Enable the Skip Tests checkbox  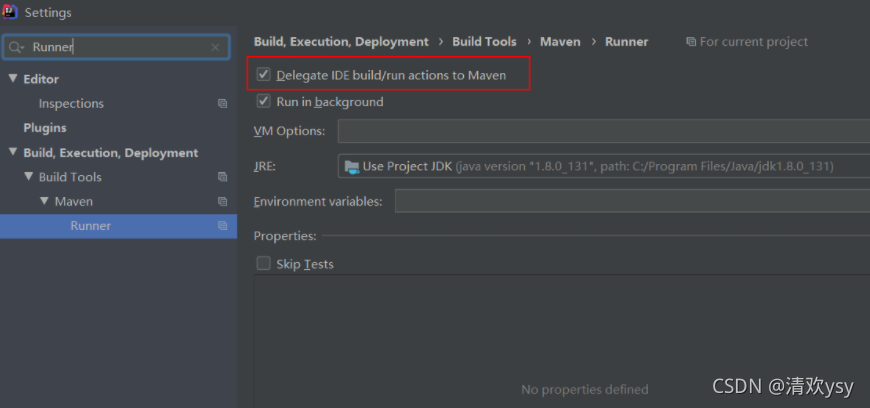click(x=264, y=263)
